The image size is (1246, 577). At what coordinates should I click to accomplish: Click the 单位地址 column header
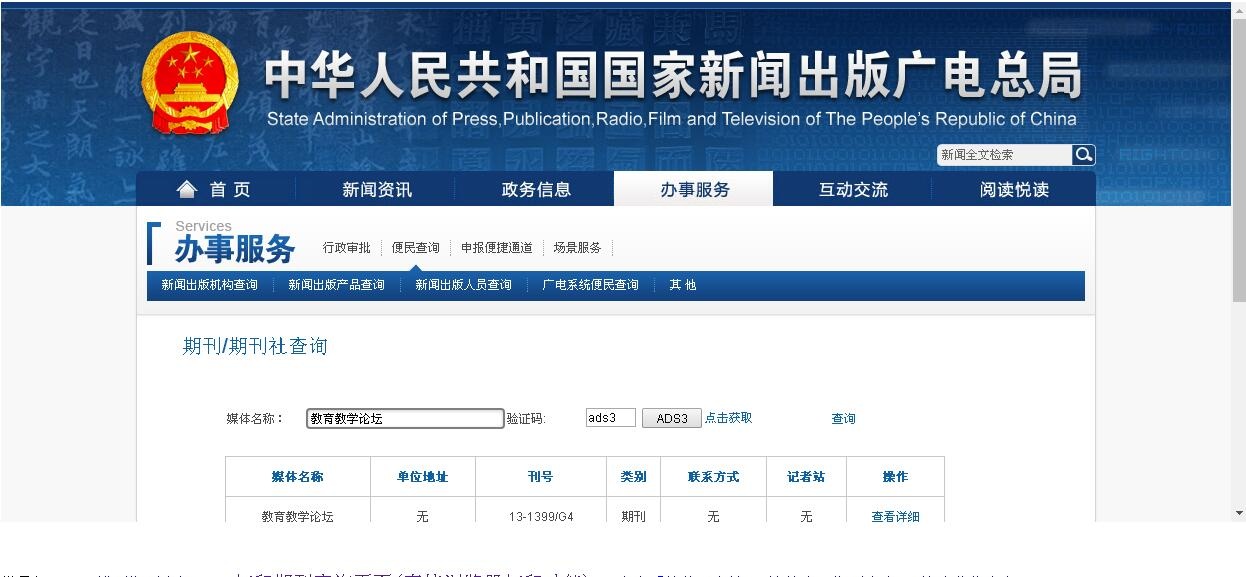tap(423, 477)
